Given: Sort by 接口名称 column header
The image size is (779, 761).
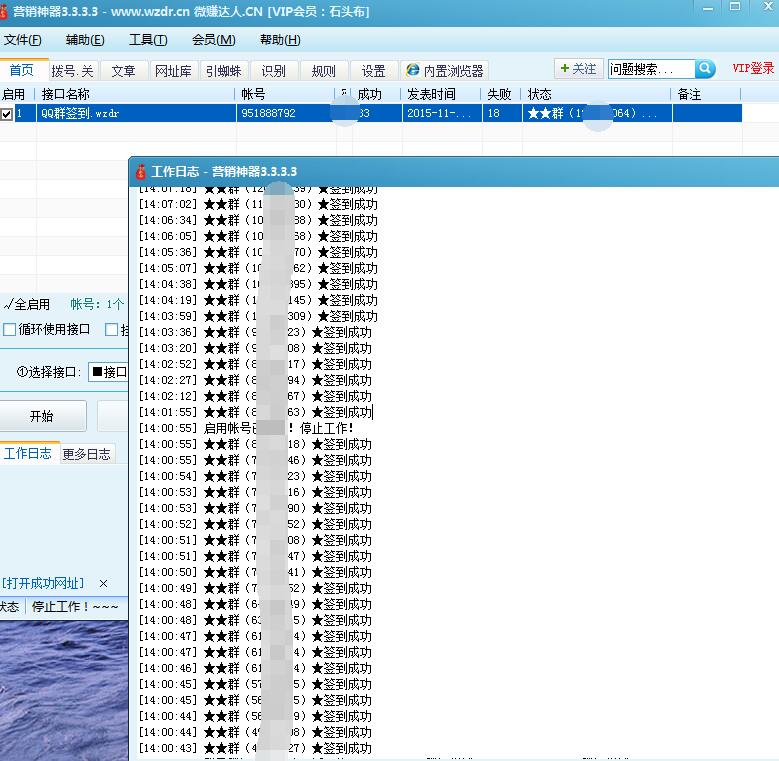Looking at the screenshot, I should click(136, 94).
